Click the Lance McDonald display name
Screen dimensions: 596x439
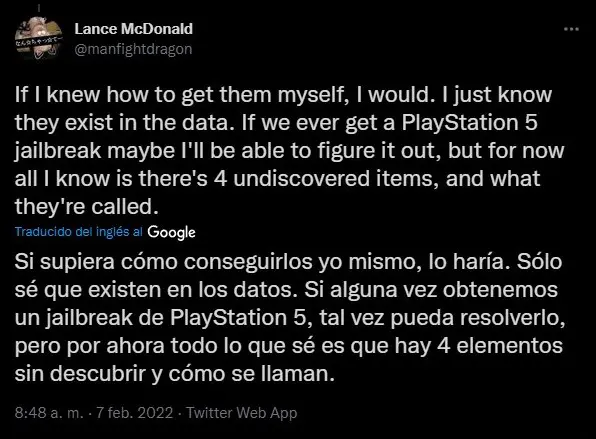click(x=133, y=29)
